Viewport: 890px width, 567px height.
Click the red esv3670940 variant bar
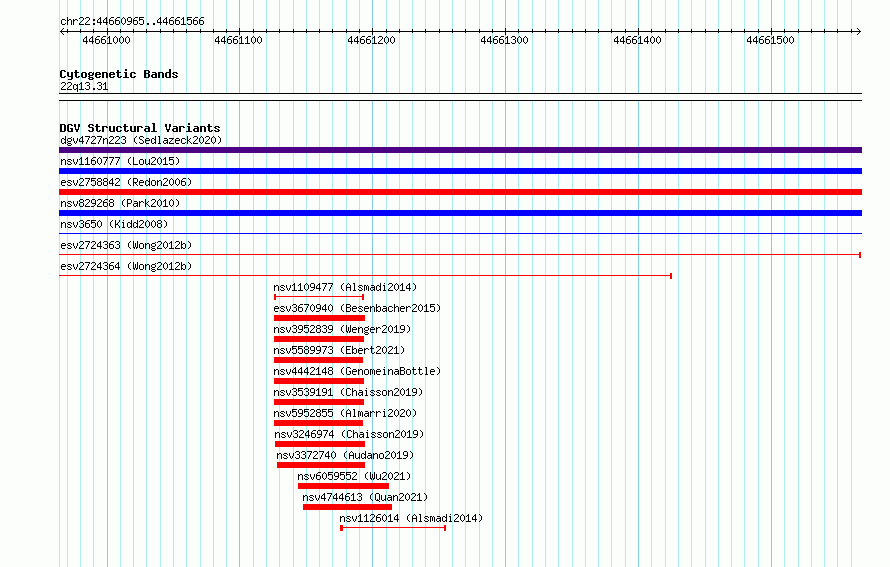pyautogui.click(x=319, y=318)
